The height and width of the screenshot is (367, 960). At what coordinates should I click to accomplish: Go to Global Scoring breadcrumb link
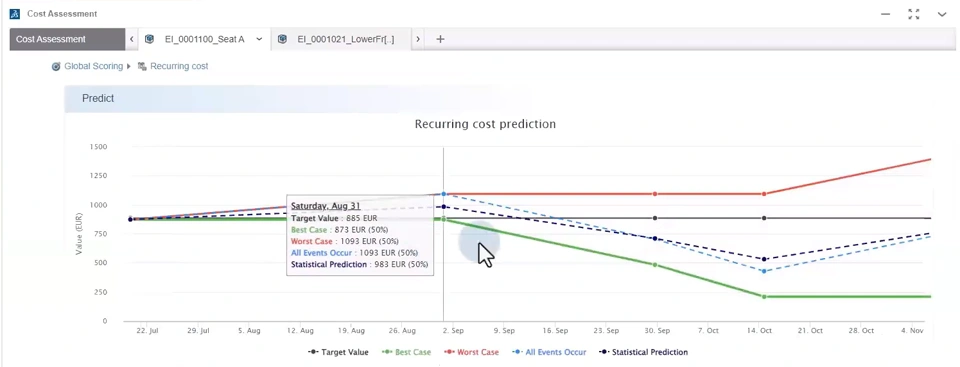pos(94,66)
